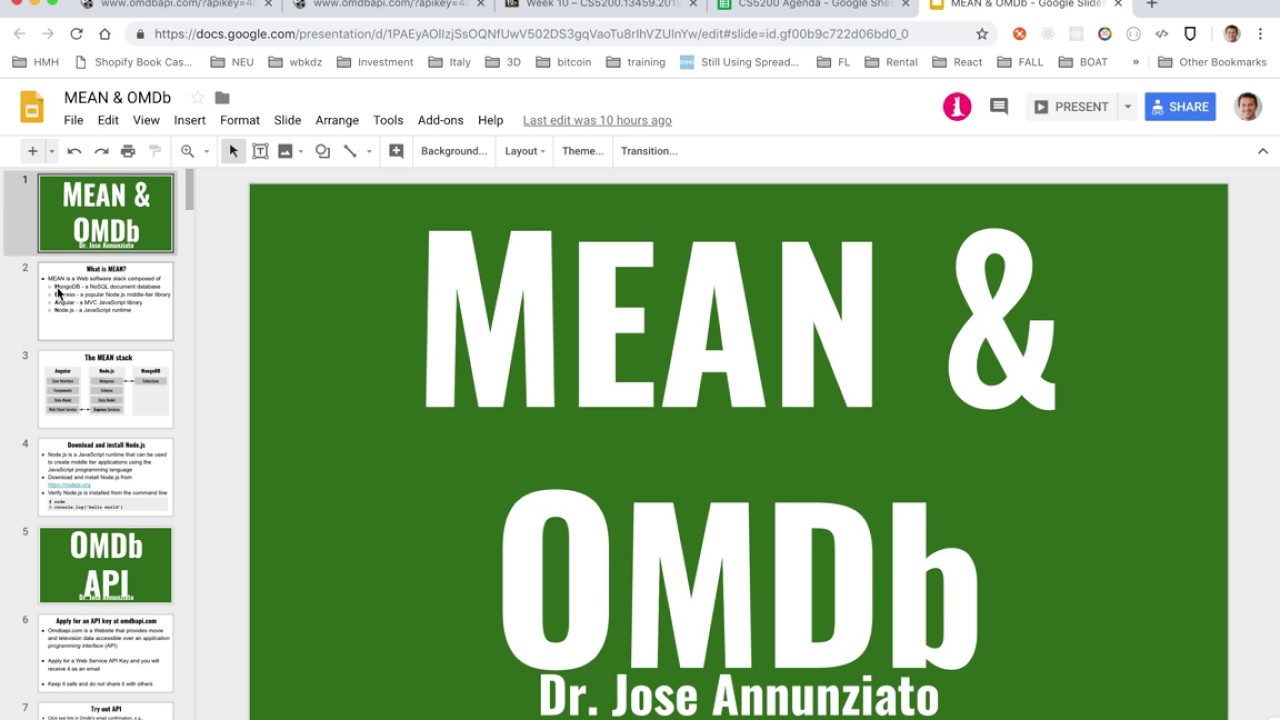
Task: Click the Print icon in toolbar
Action: [x=128, y=151]
